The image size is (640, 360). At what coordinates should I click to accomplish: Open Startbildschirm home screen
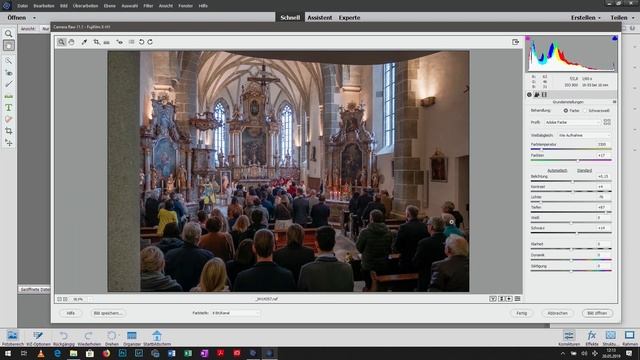click(x=157, y=338)
